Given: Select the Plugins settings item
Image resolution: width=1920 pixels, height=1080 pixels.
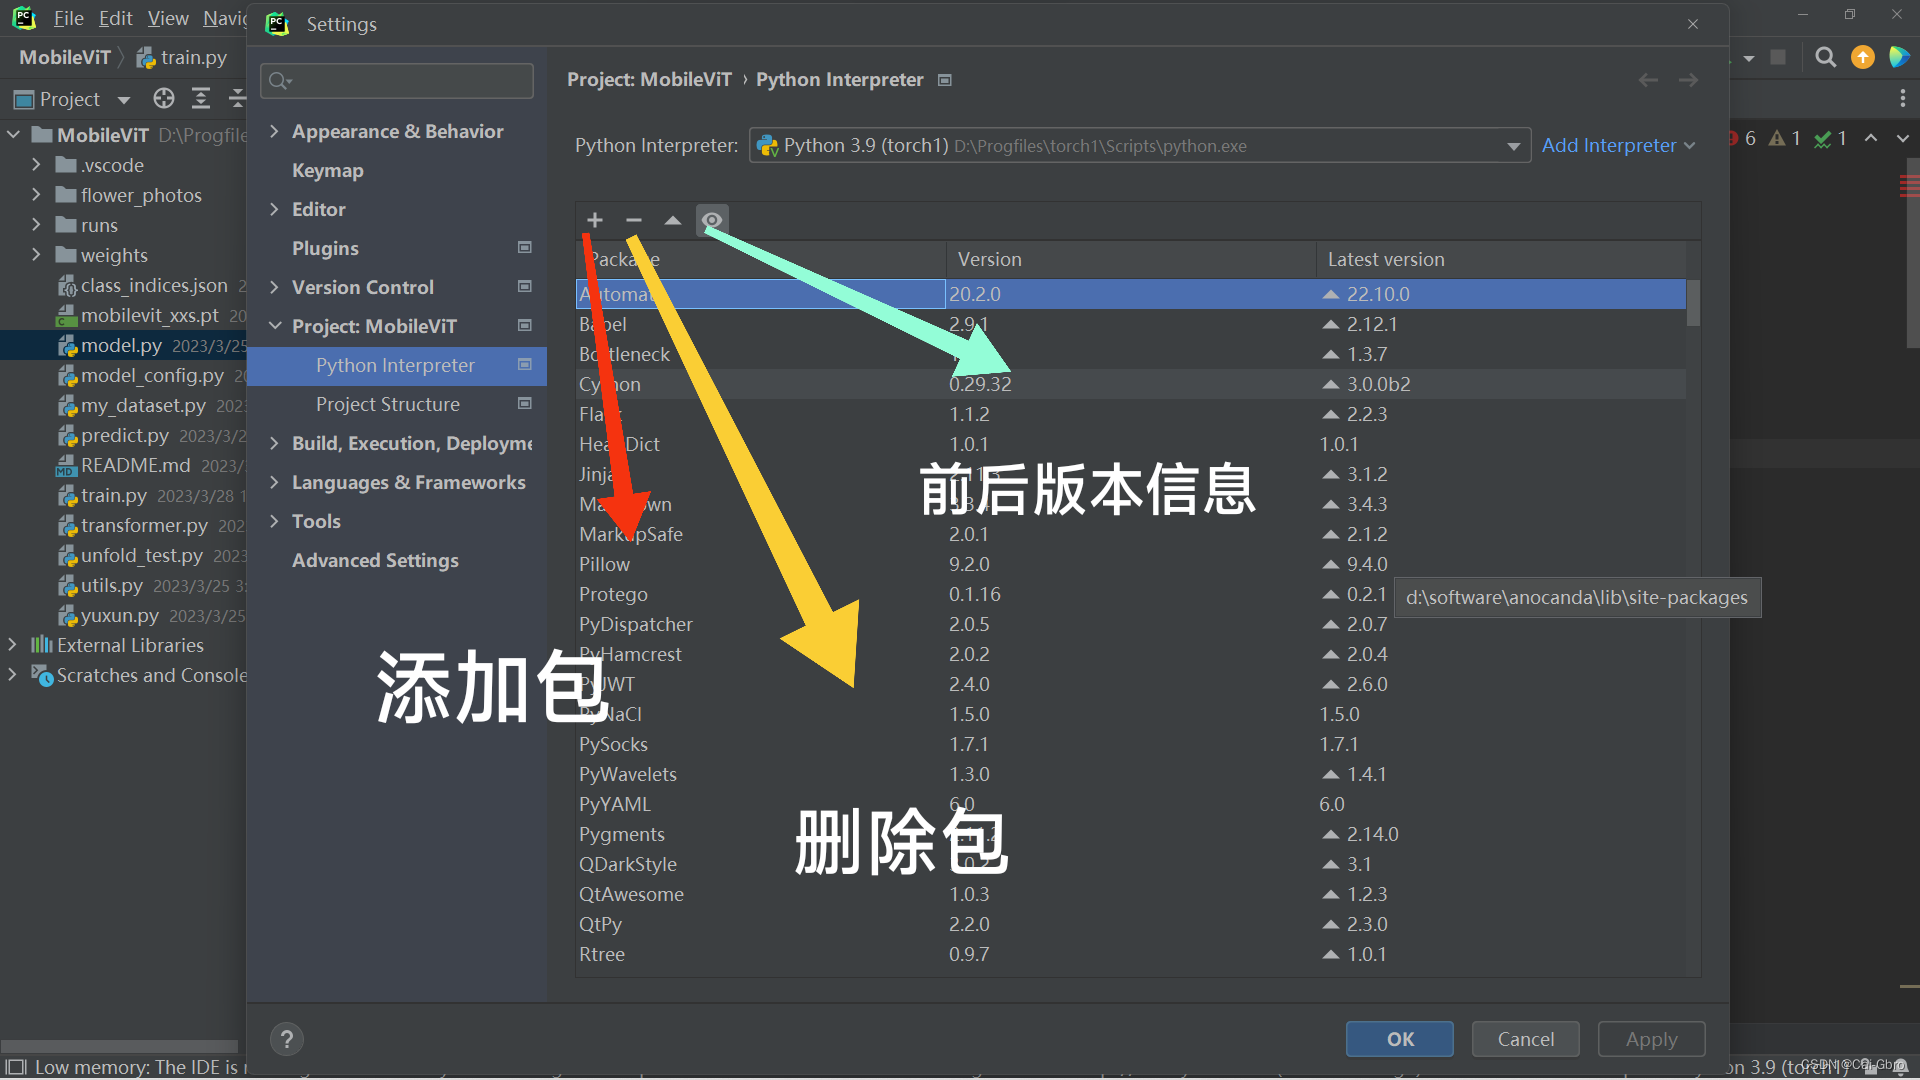Looking at the screenshot, I should pyautogui.click(x=325, y=248).
